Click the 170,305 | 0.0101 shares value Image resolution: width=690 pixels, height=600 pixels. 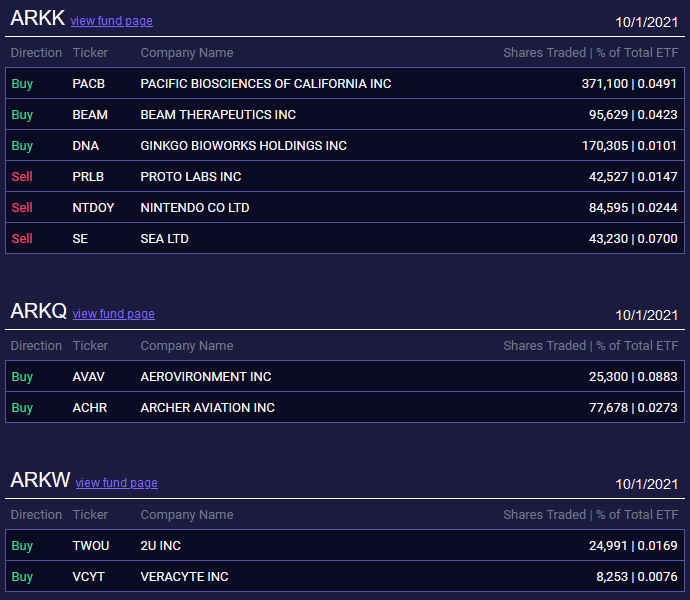click(630, 146)
